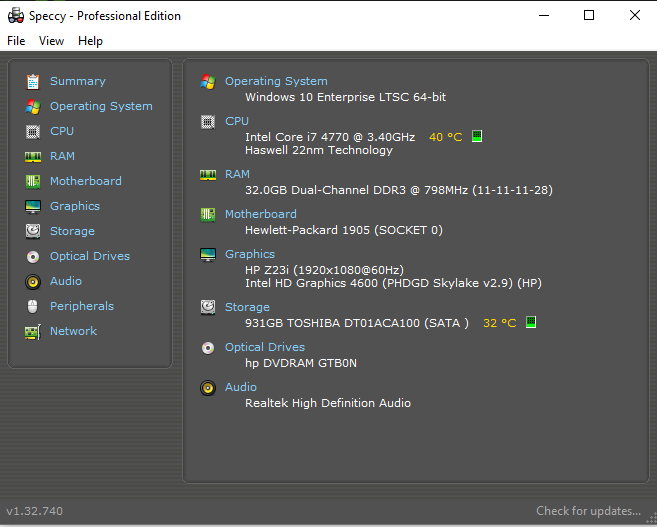This screenshot has height=527, width=657.
Task: Click the green CPU temperature indicator icon
Action: (477, 136)
